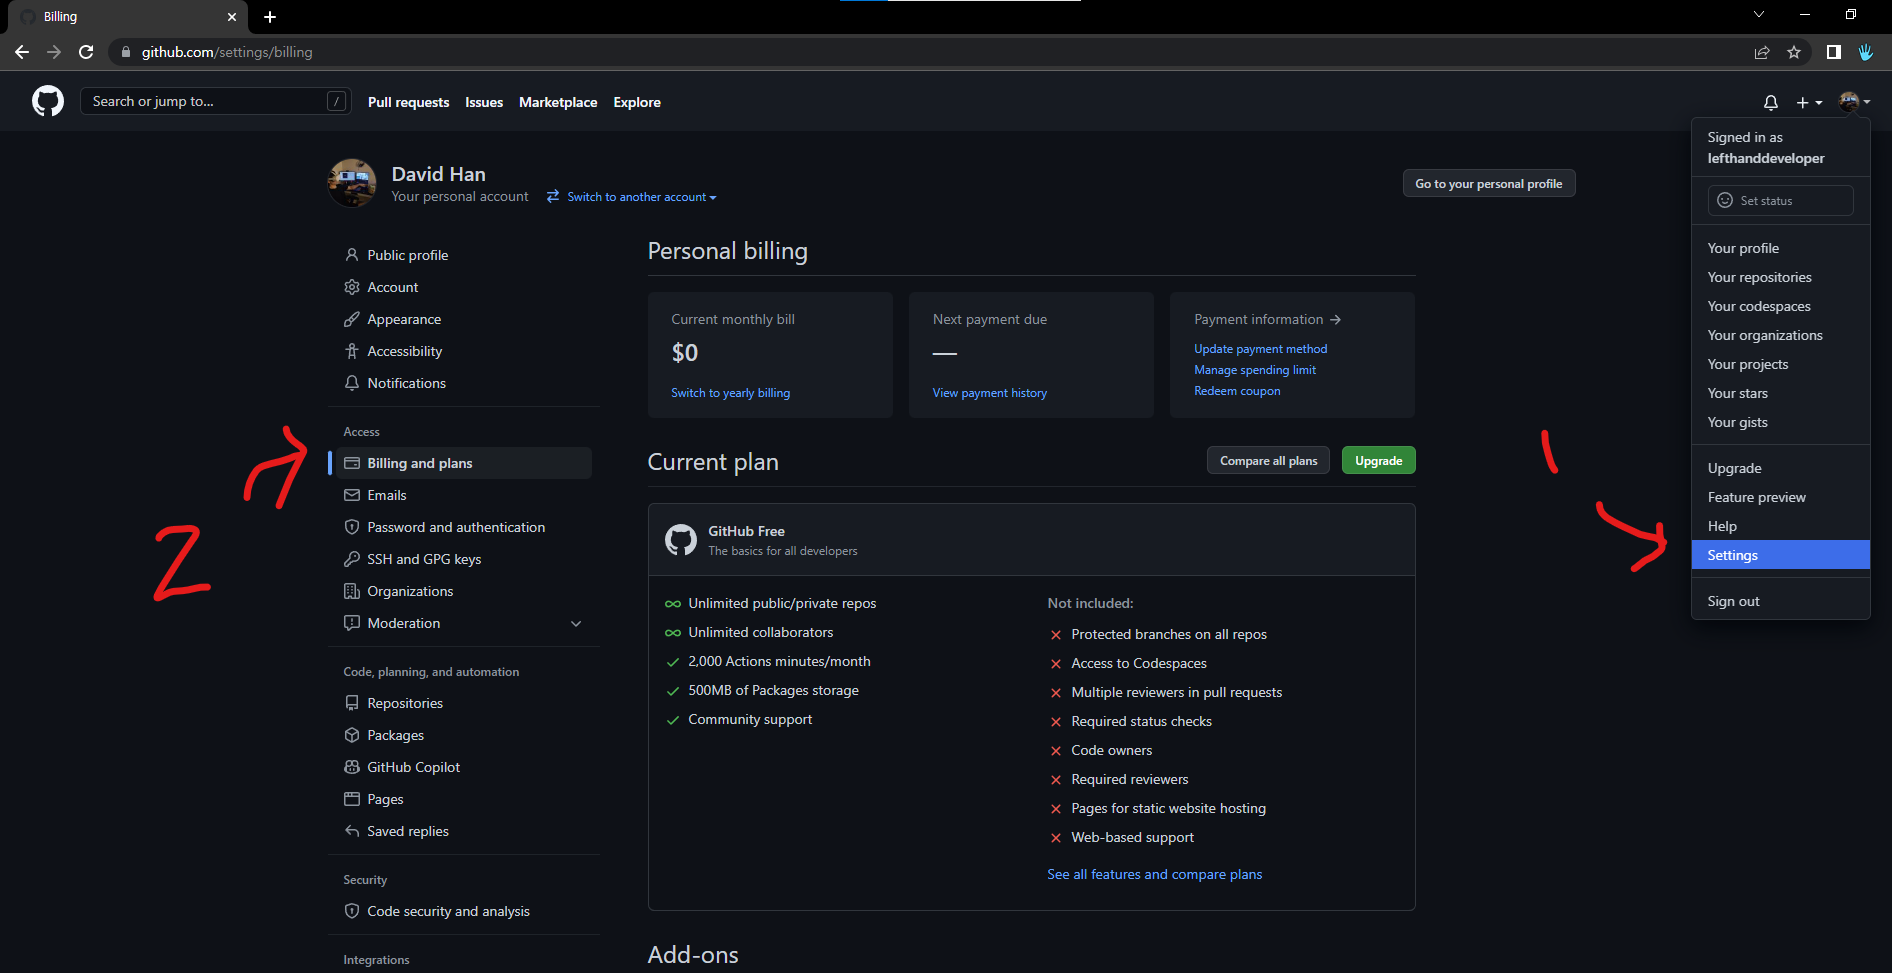The width and height of the screenshot is (1892, 973).
Task: Open Your codespaces from user menu
Action: (x=1781, y=306)
